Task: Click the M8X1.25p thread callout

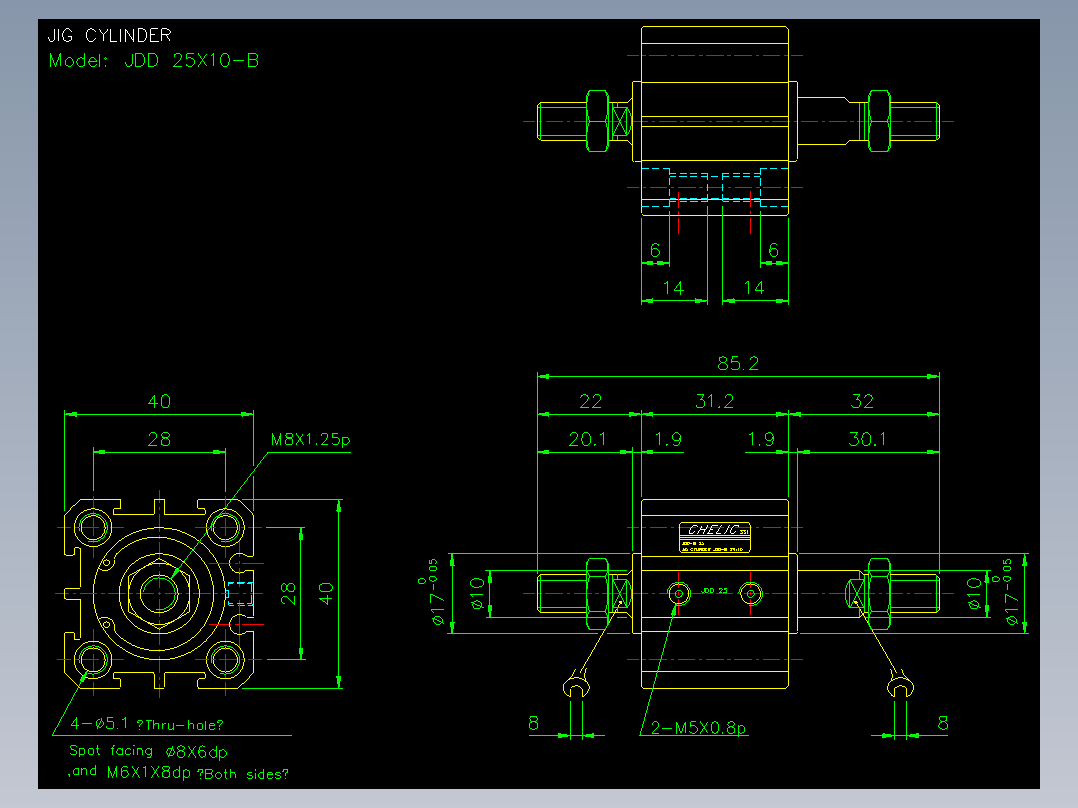Action: coord(311,439)
